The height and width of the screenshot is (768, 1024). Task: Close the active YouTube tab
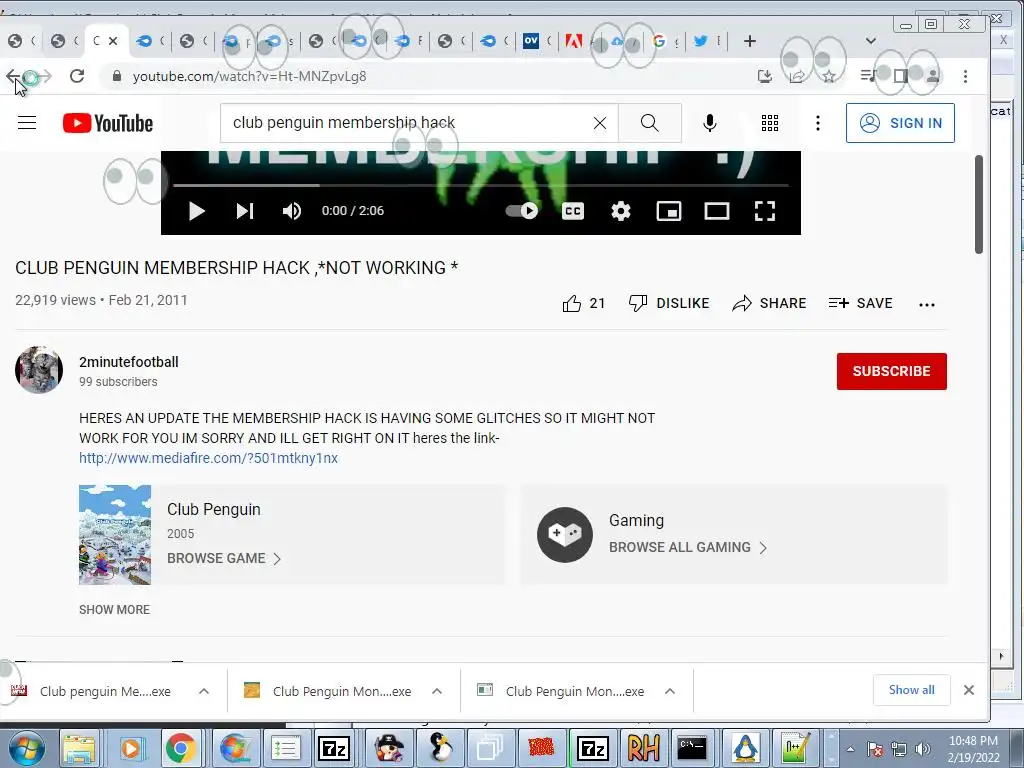coord(113,41)
